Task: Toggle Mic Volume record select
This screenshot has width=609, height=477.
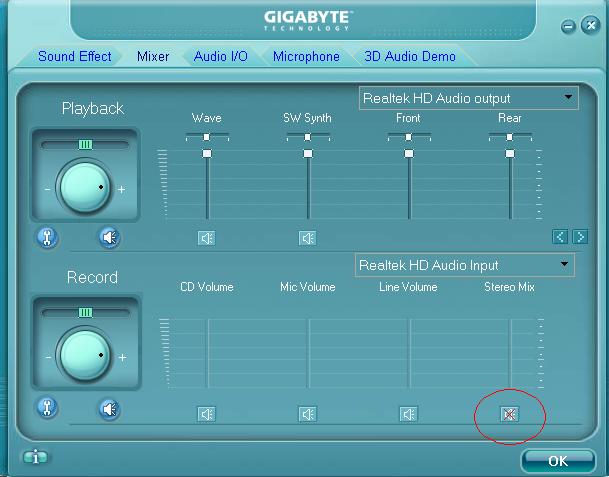Action: [307, 414]
